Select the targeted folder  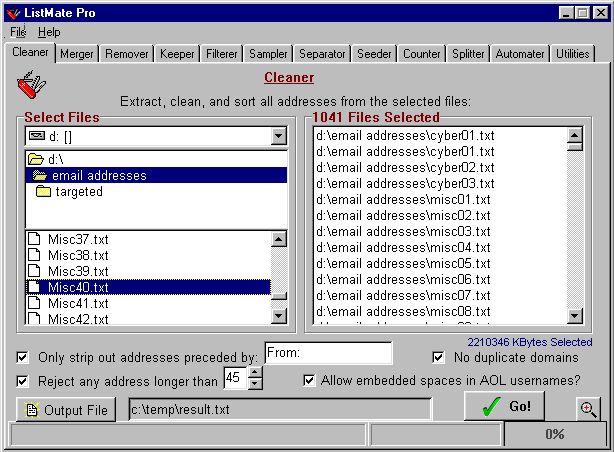point(156,191)
